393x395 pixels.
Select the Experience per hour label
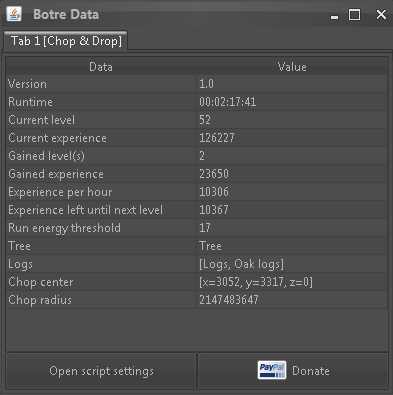(60, 192)
